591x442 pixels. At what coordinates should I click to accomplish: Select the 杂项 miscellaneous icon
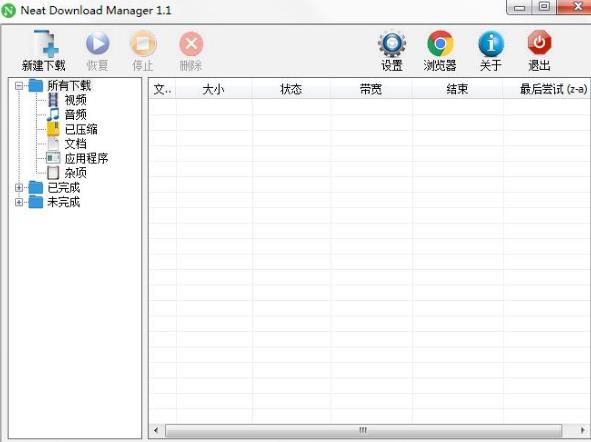53,173
